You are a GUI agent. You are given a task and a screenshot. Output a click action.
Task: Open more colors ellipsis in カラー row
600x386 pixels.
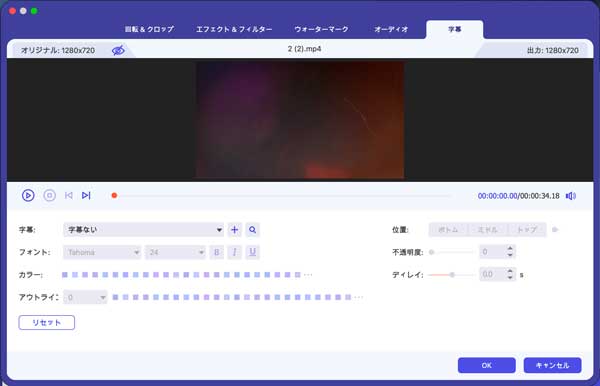tap(308, 275)
